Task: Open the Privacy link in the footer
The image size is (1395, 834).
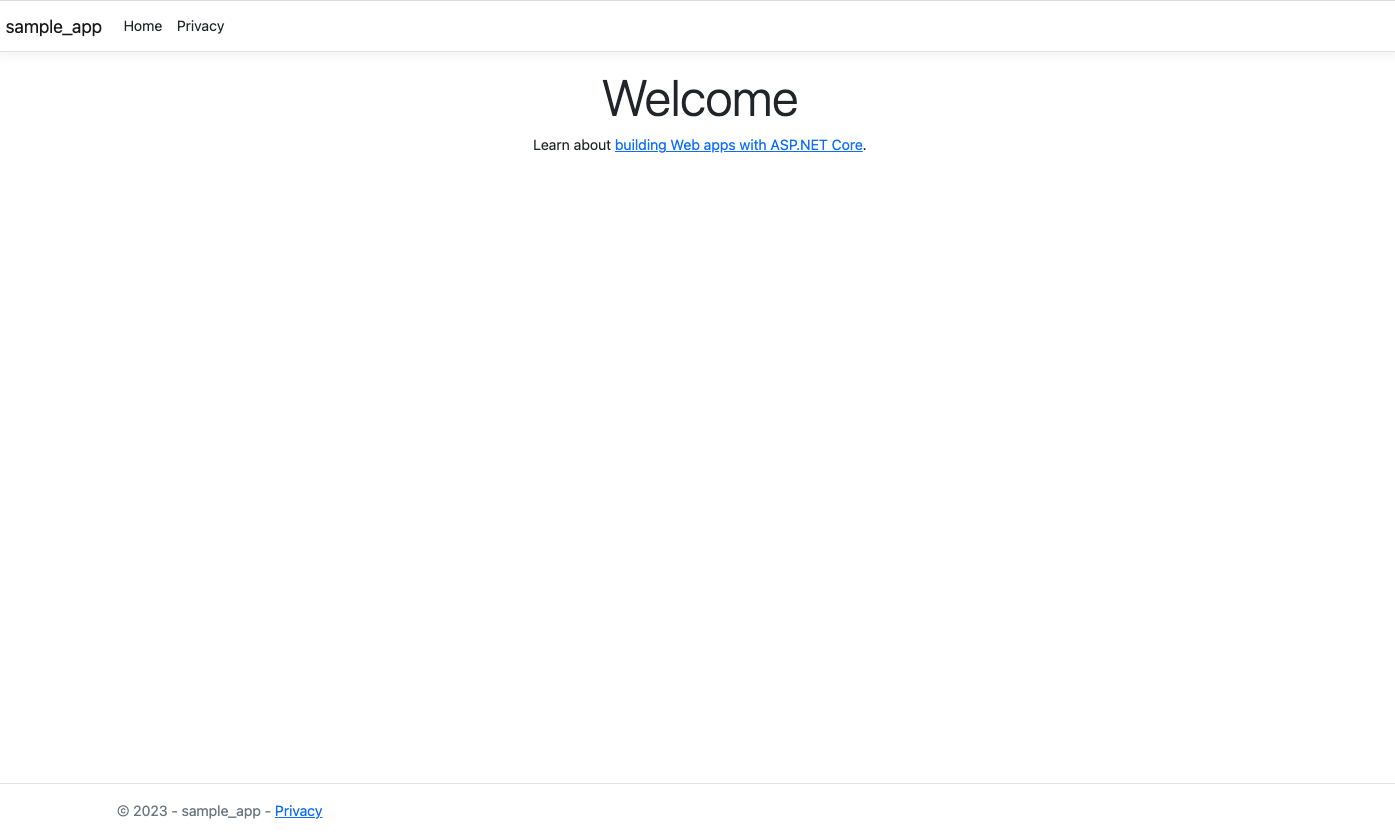Action: 299,811
